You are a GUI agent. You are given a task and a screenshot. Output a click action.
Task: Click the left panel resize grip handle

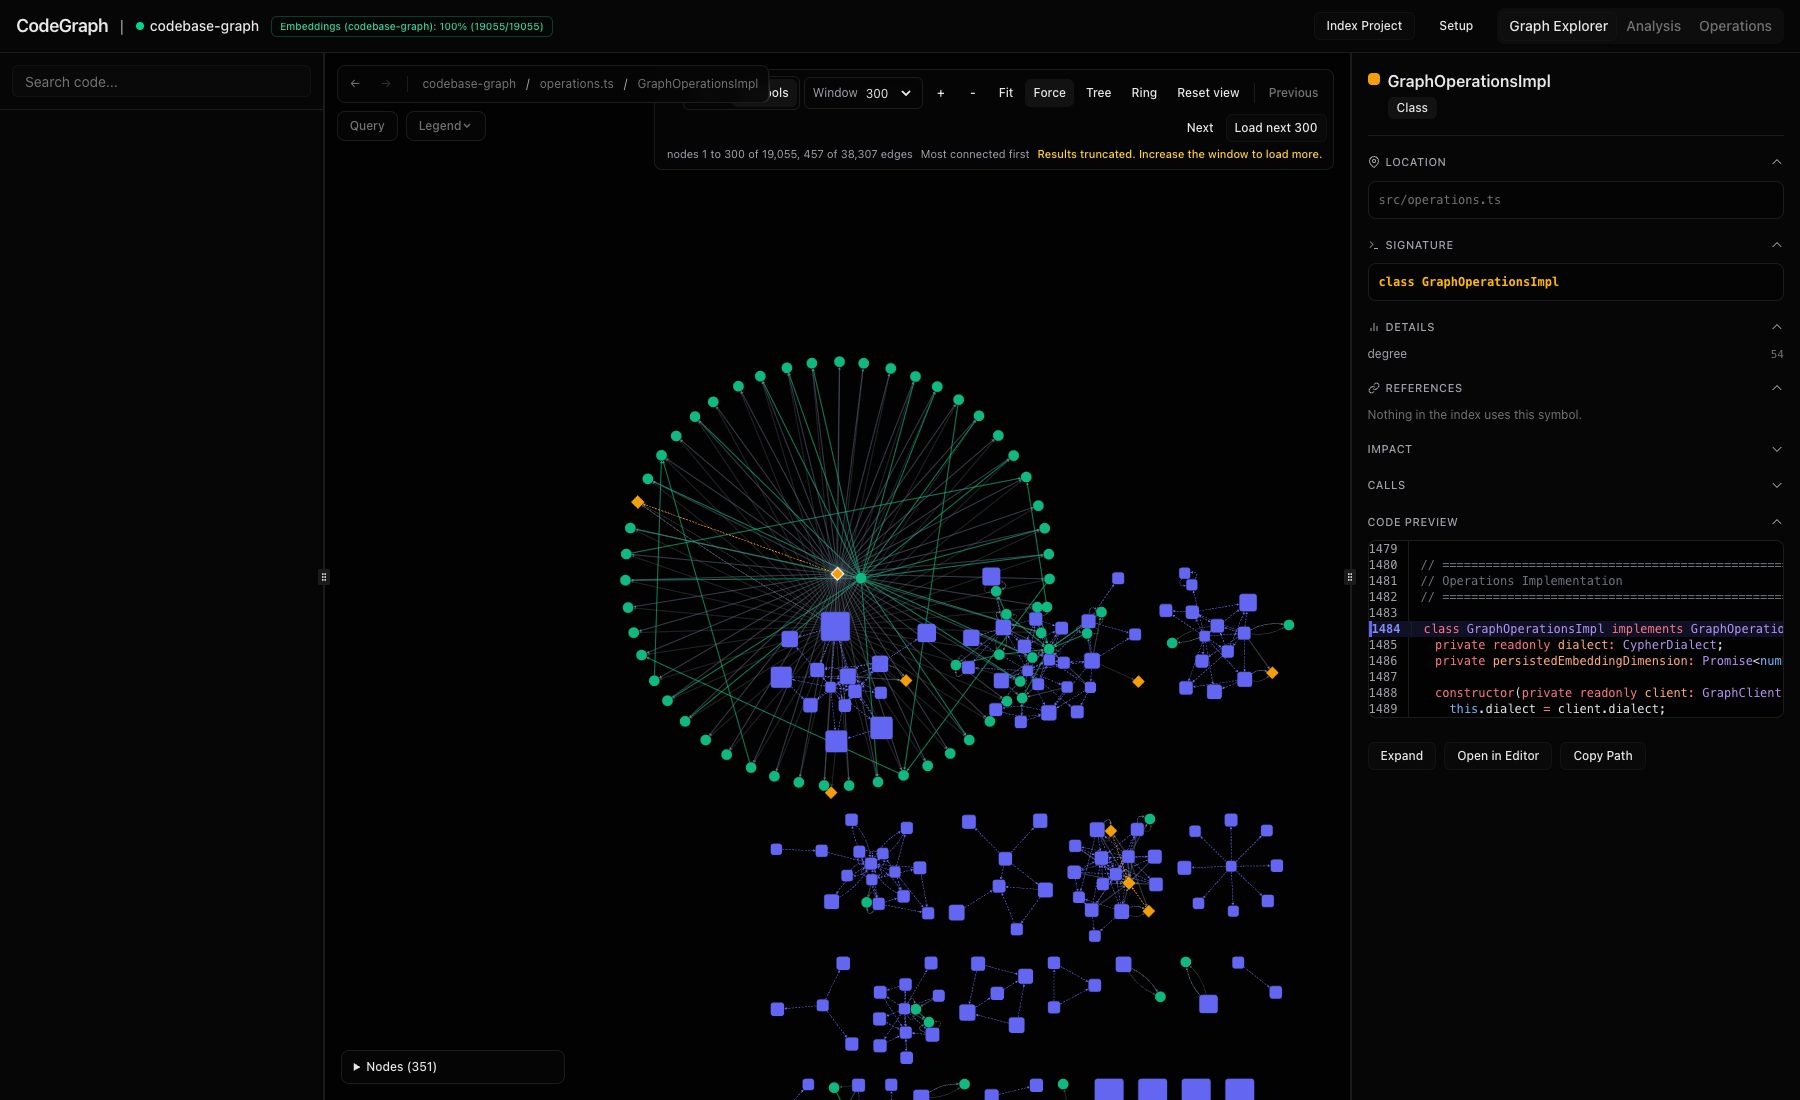coord(324,577)
